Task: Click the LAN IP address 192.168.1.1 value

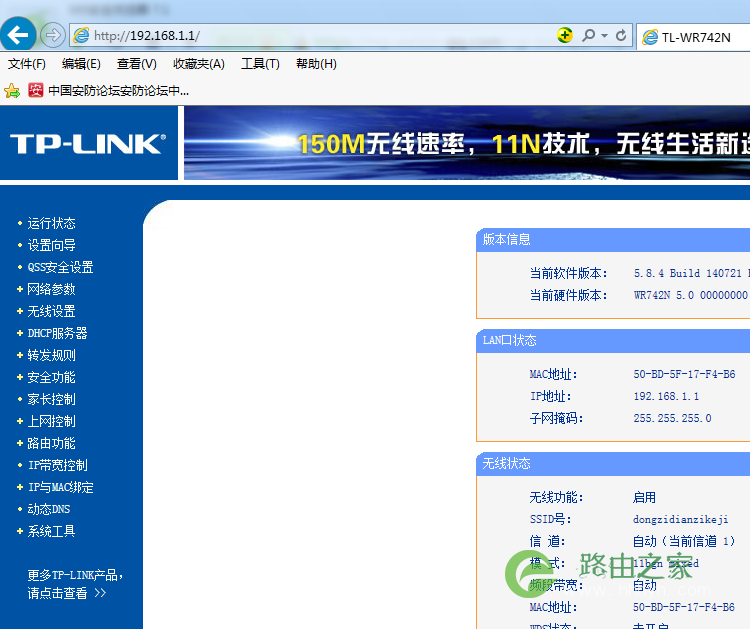Action: pos(666,396)
